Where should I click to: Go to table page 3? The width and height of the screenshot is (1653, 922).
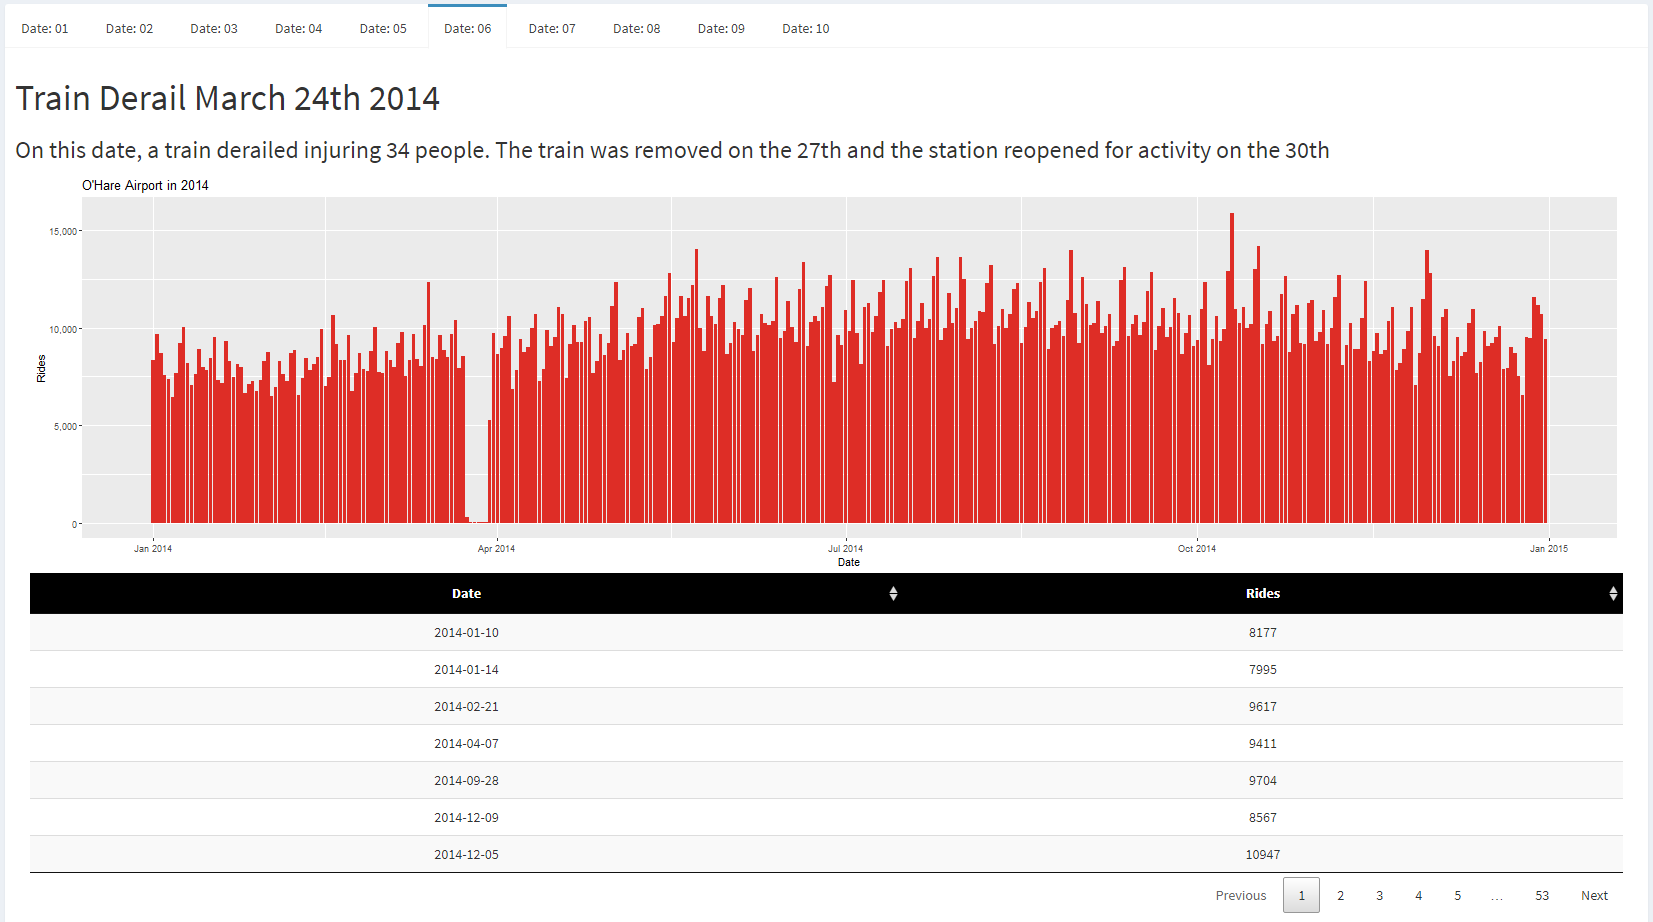coord(1380,895)
